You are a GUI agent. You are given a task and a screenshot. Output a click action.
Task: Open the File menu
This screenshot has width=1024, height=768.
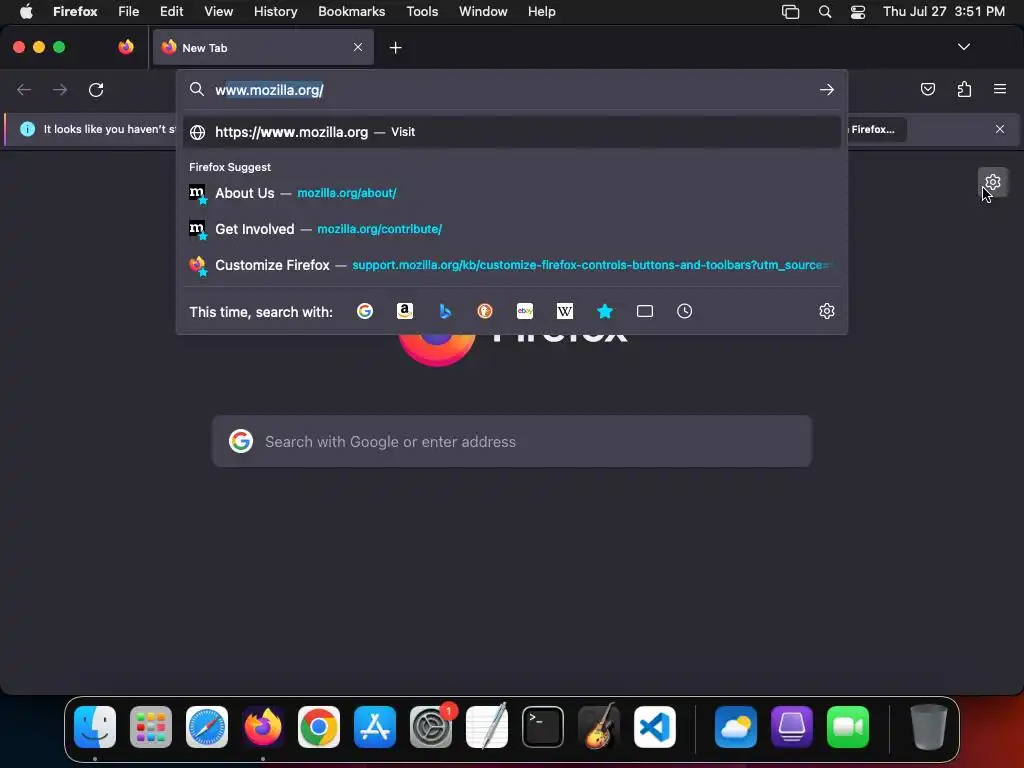tap(129, 11)
